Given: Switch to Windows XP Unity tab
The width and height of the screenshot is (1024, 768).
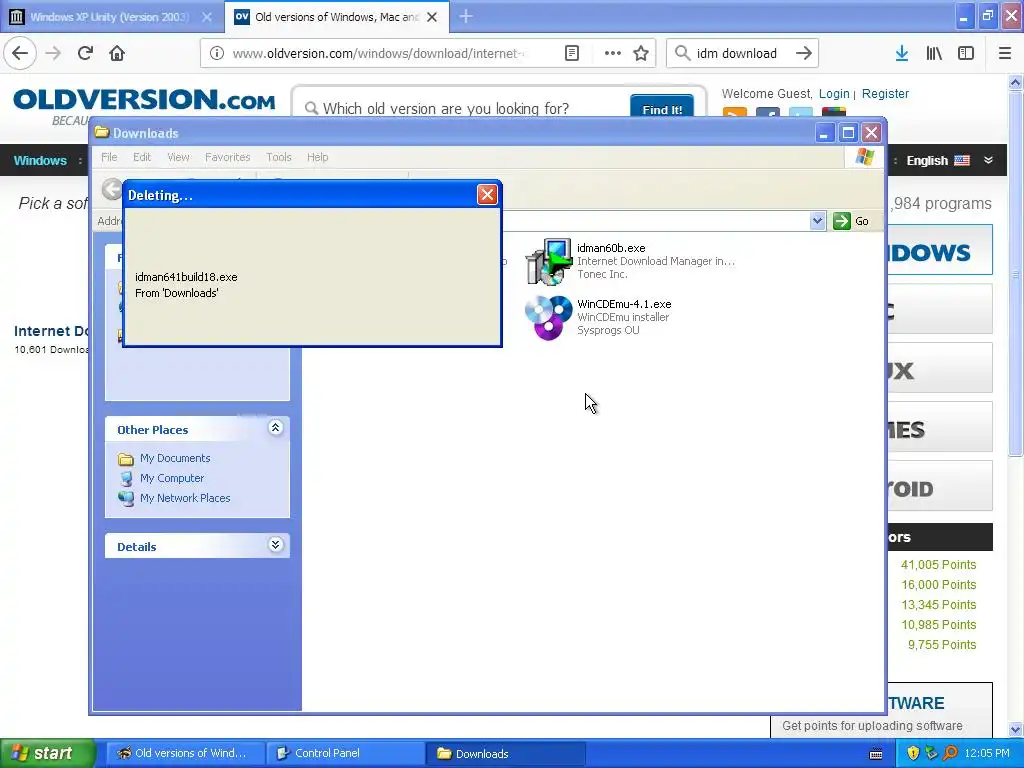Looking at the screenshot, I should pyautogui.click(x=111, y=17).
